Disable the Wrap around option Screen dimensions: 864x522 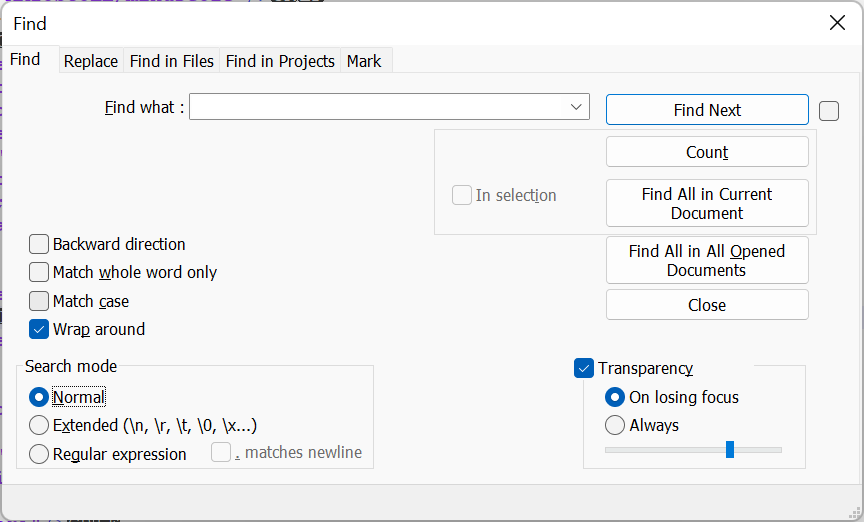39,330
